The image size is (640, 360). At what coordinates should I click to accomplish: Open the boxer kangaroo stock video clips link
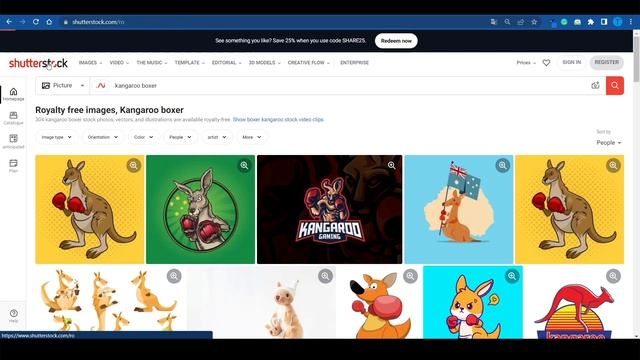[x=278, y=120]
